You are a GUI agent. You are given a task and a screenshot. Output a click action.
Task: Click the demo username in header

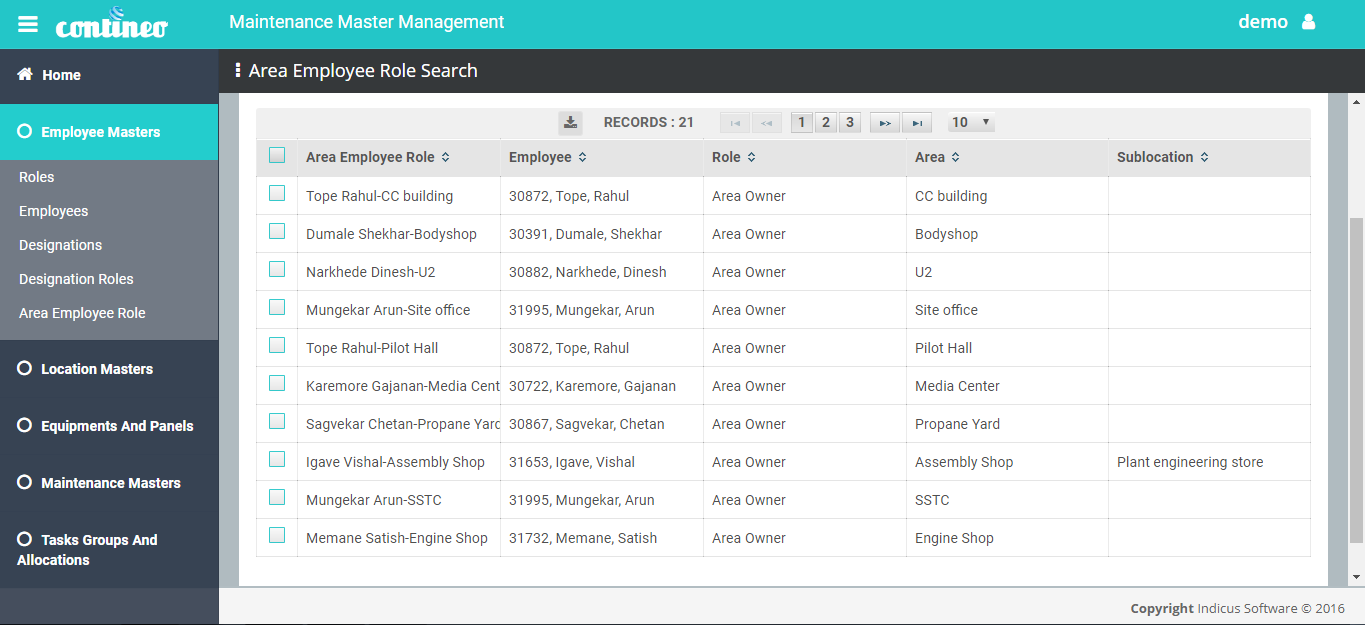point(1263,22)
